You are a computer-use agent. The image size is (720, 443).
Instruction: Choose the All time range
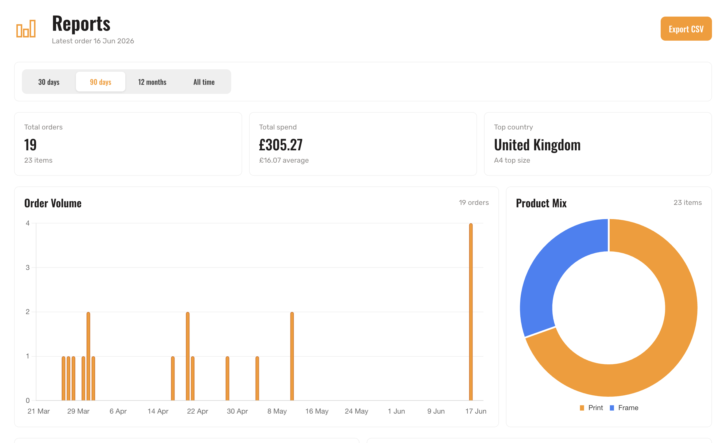pyautogui.click(x=204, y=82)
